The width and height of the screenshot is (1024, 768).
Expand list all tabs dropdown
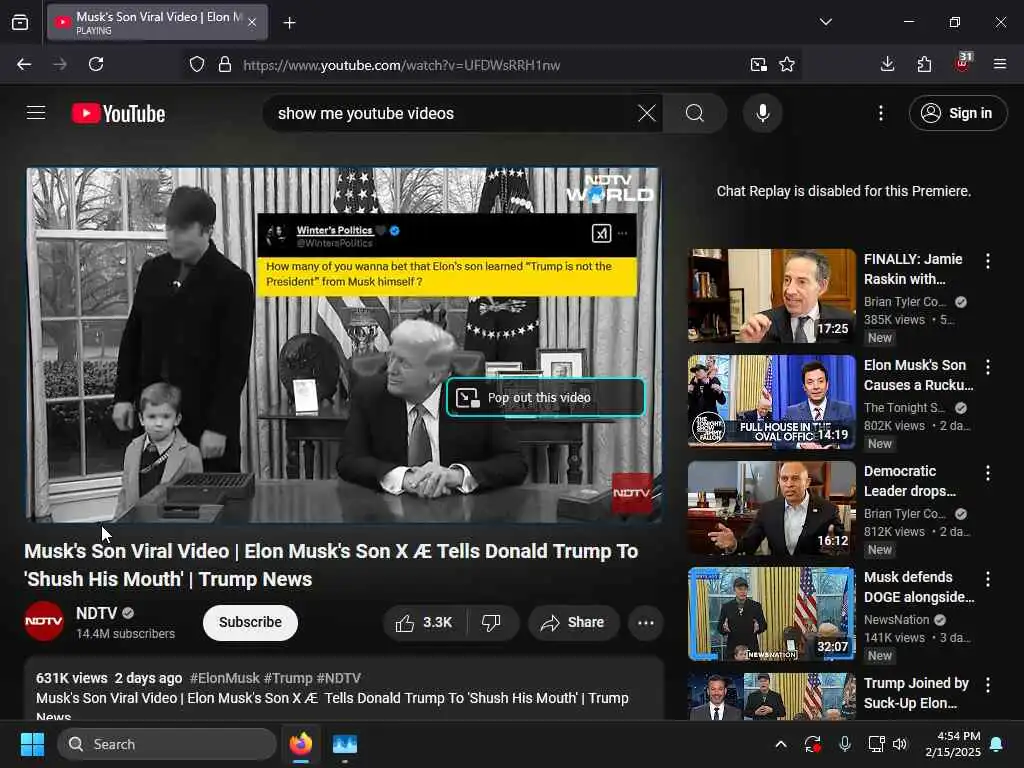825,22
